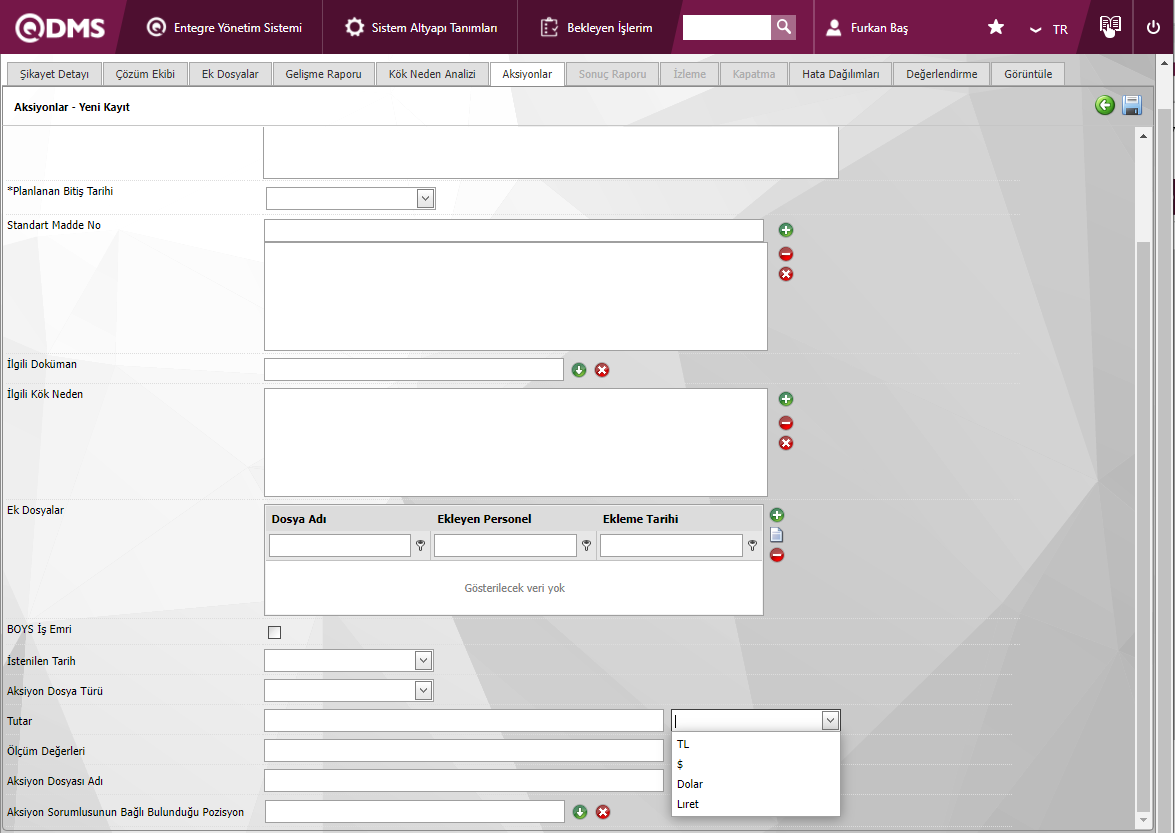Screen dimensions: 1175x833
Task: Click the Ekleme Tarihi column header
Action: 641,519
